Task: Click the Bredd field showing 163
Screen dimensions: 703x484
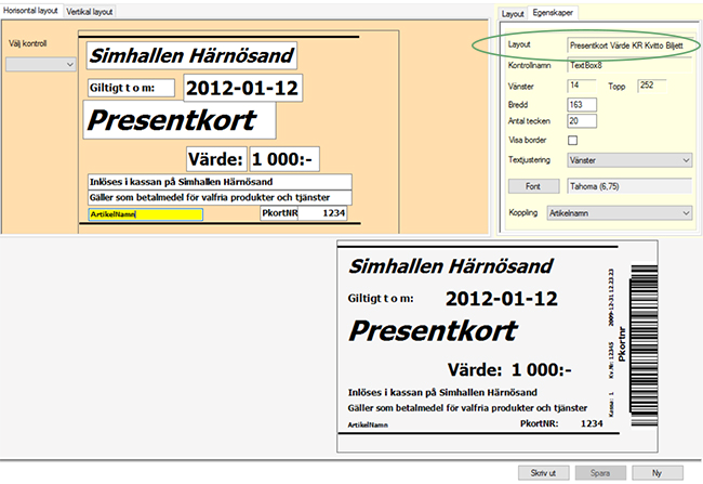Action: (582, 105)
